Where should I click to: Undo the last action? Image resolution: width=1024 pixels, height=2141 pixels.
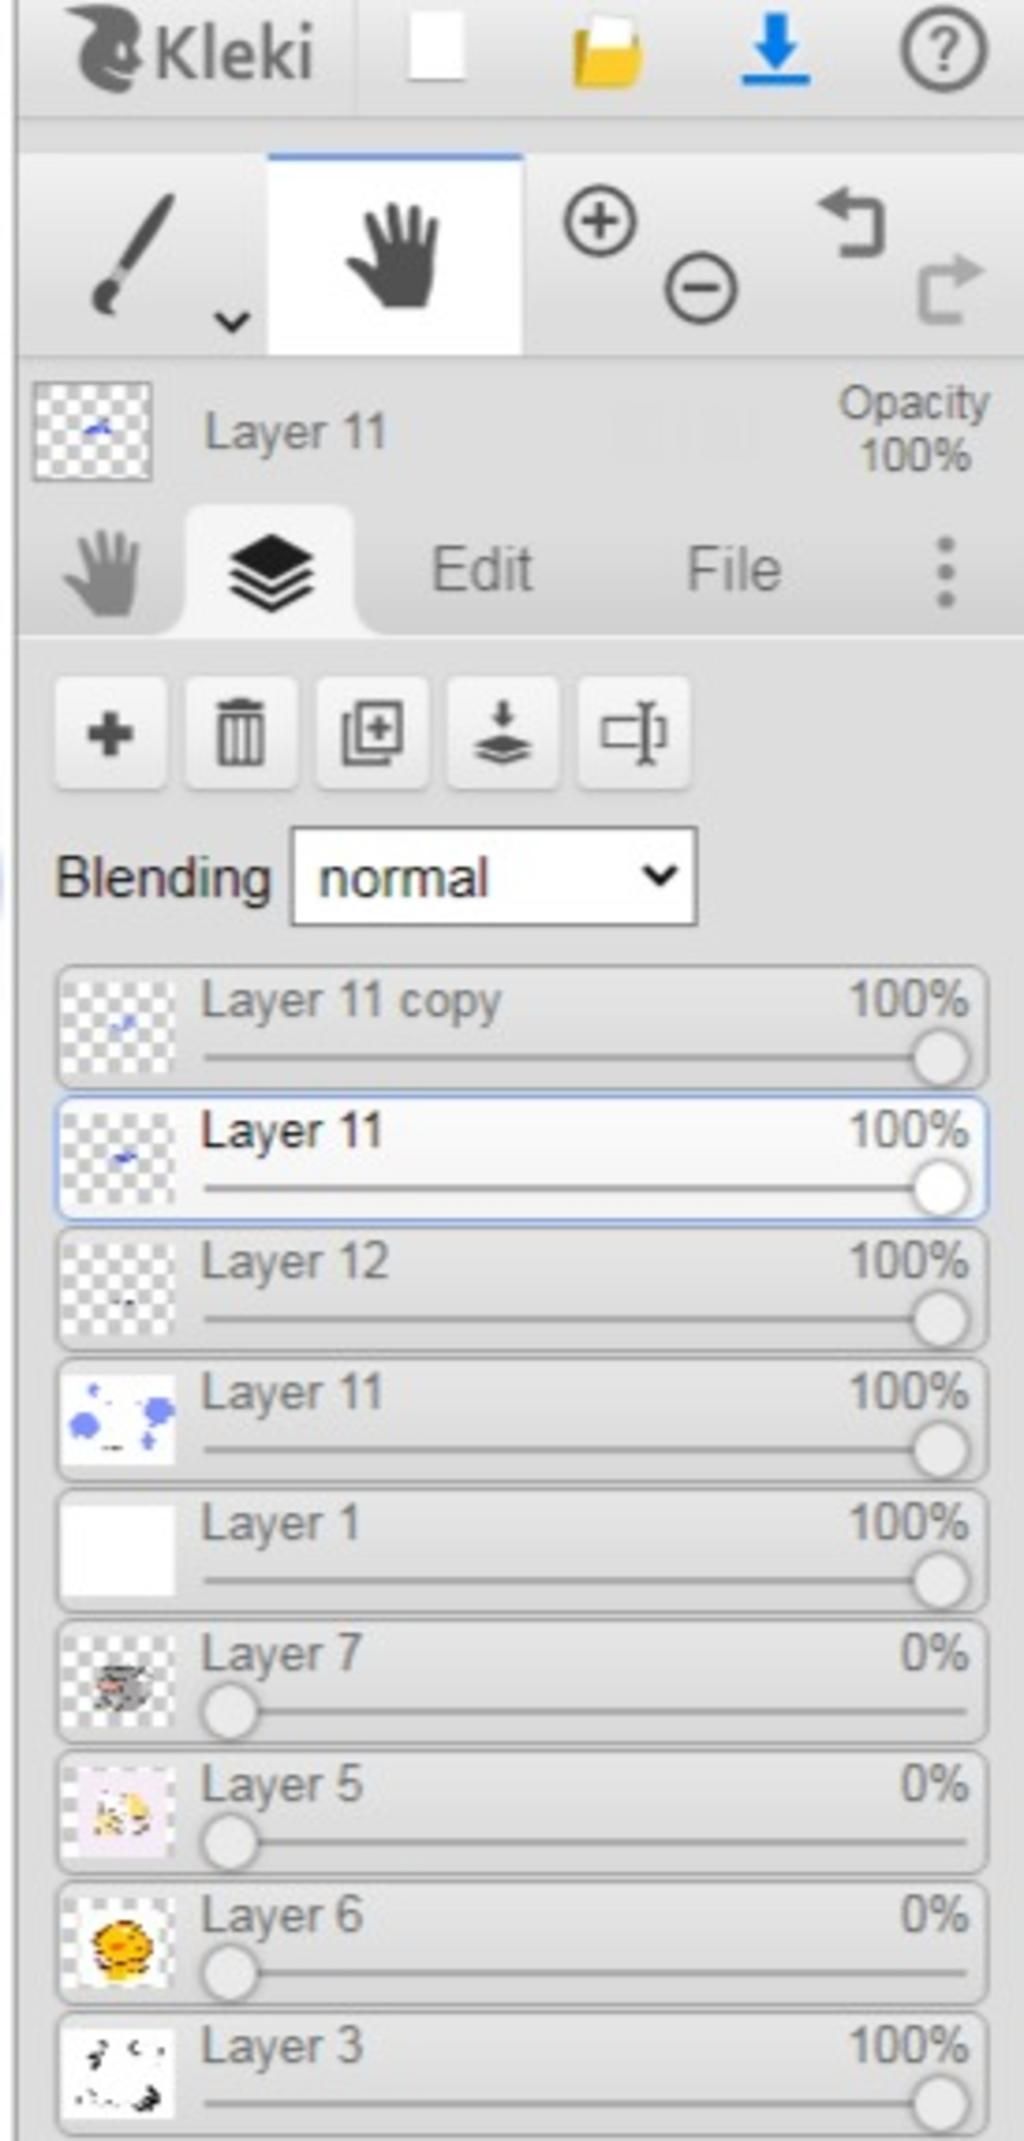tap(853, 223)
